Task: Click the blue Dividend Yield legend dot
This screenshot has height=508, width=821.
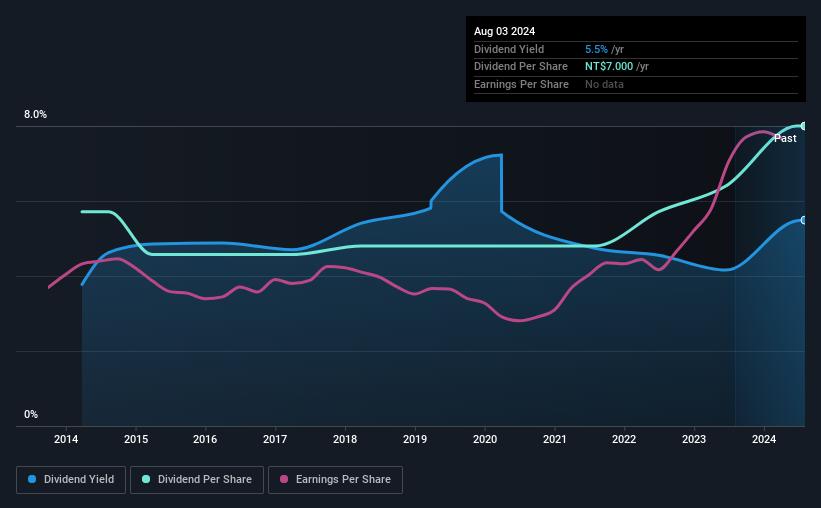Action: click(32, 479)
